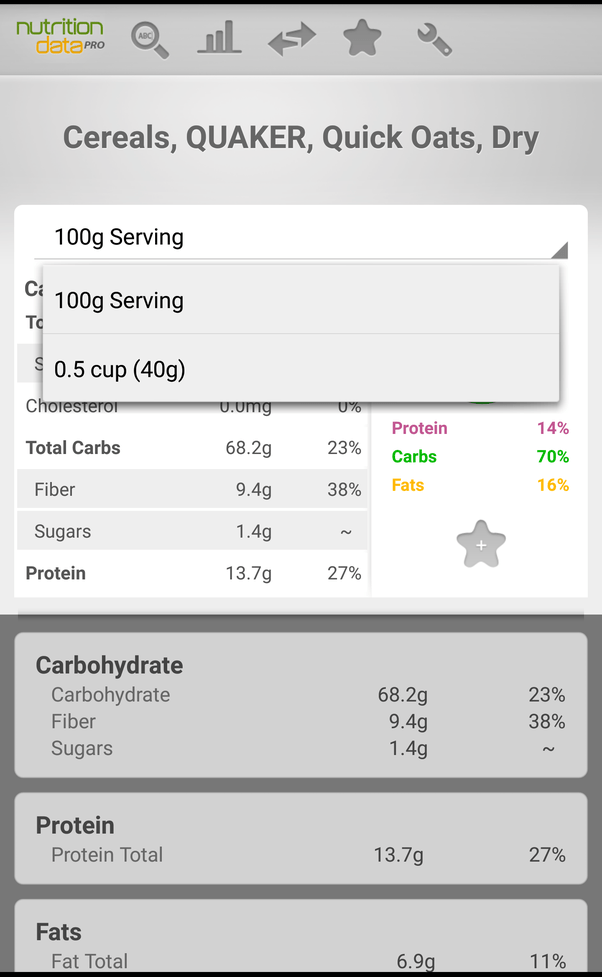
Task: Open the Carbohydrate detail card
Action: (x=301, y=705)
